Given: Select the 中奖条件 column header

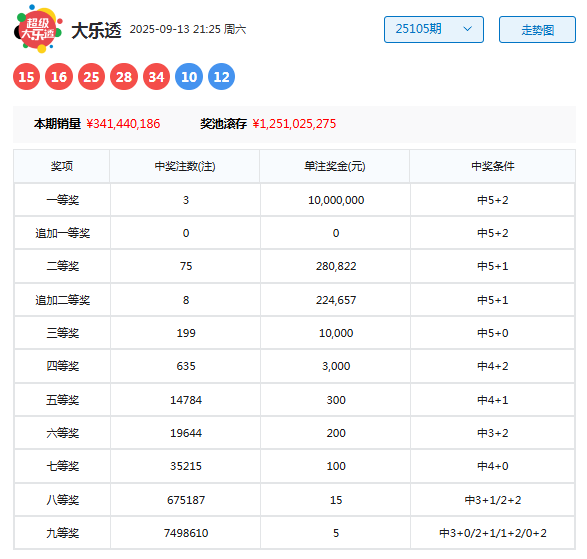Looking at the screenshot, I should [x=493, y=166].
